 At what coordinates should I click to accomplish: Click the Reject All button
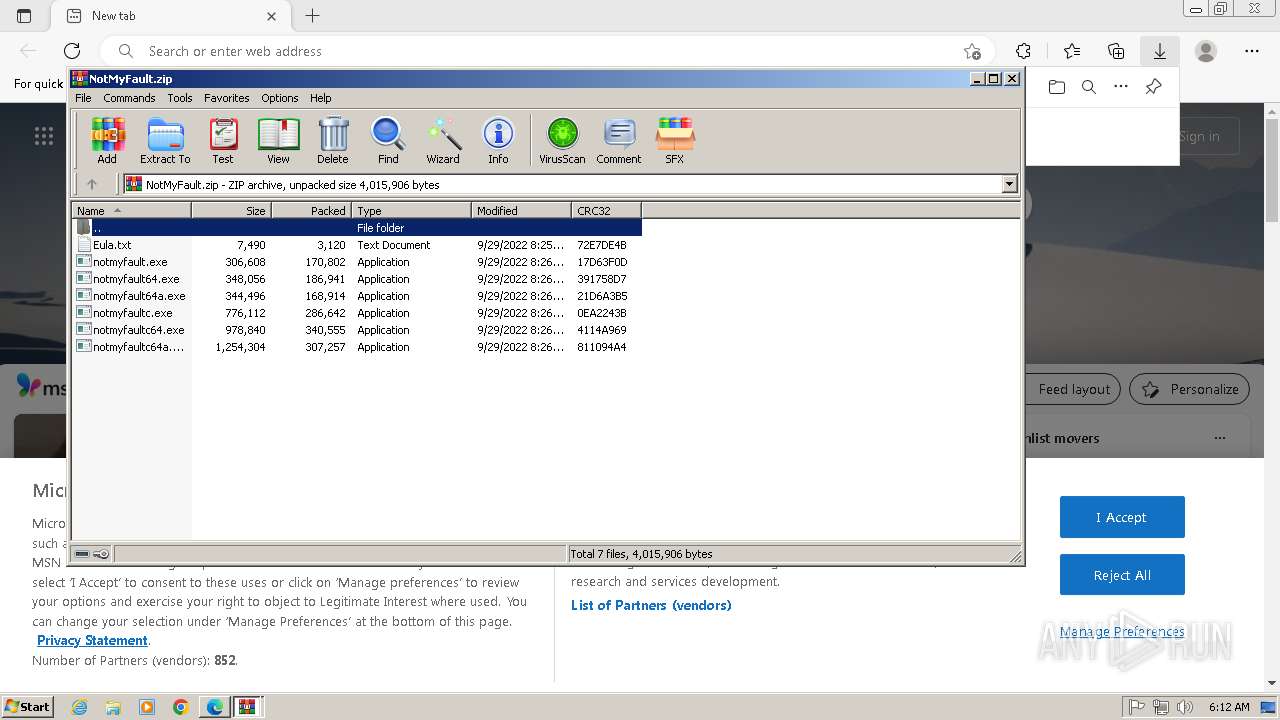(x=1122, y=575)
